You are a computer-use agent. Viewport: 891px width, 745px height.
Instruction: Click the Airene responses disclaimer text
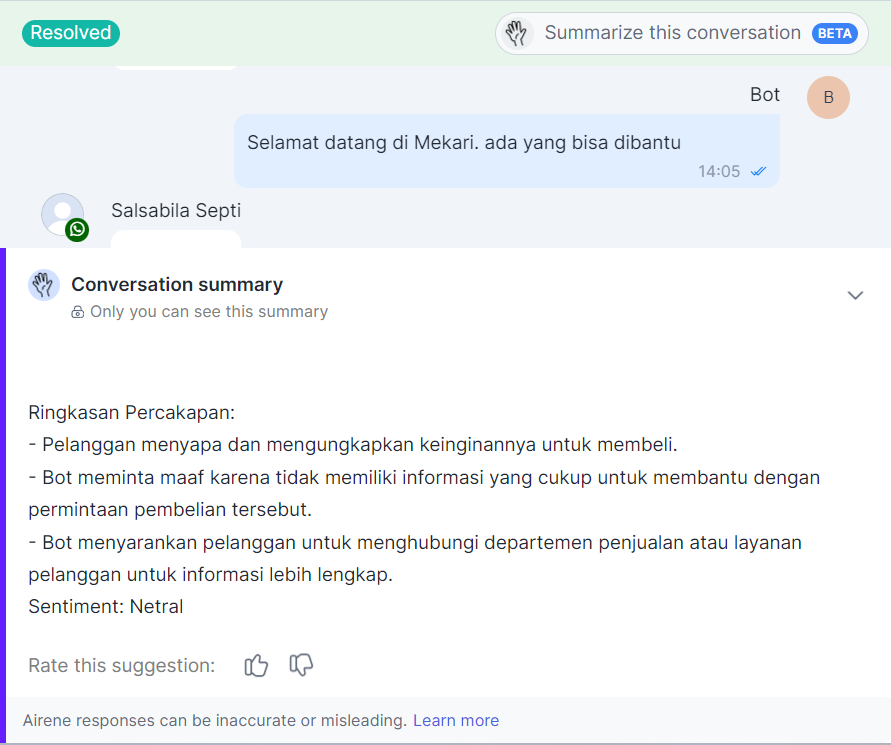(x=215, y=721)
